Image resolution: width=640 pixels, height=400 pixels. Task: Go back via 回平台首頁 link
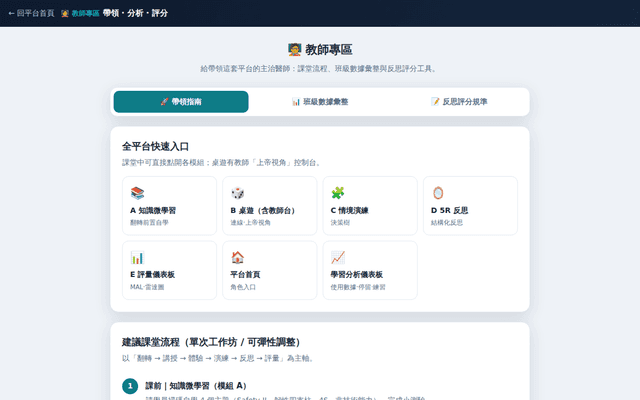tap(31, 13)
